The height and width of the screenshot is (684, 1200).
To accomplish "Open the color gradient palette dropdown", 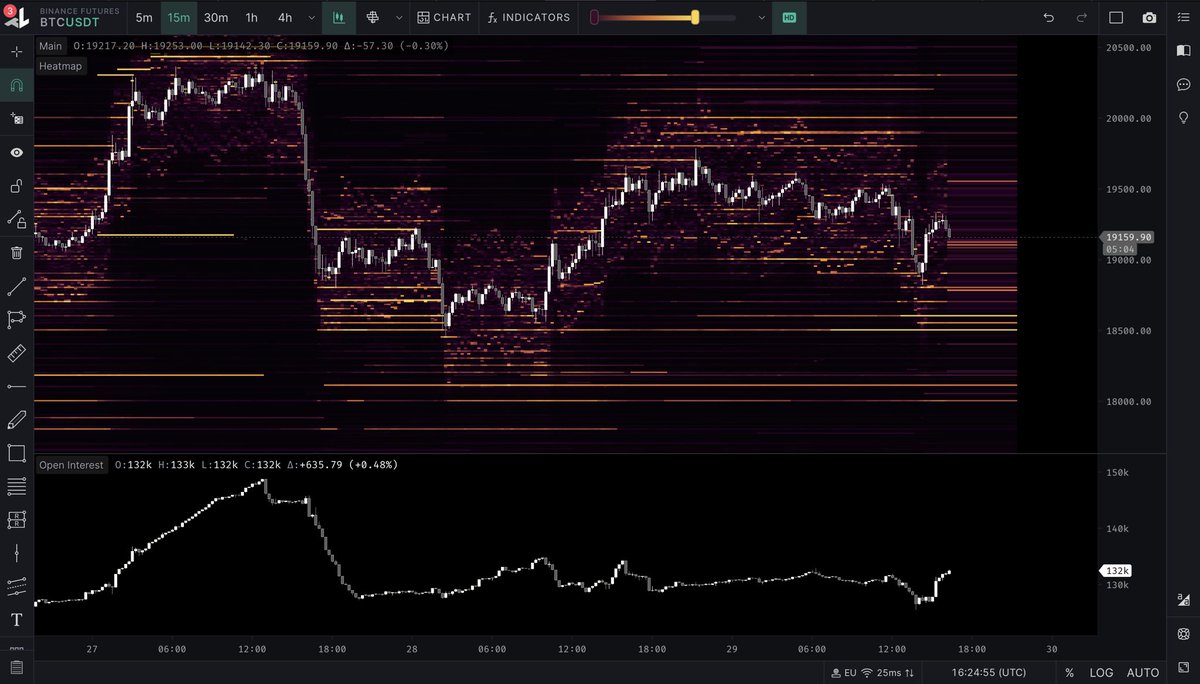I will (761, 17).
